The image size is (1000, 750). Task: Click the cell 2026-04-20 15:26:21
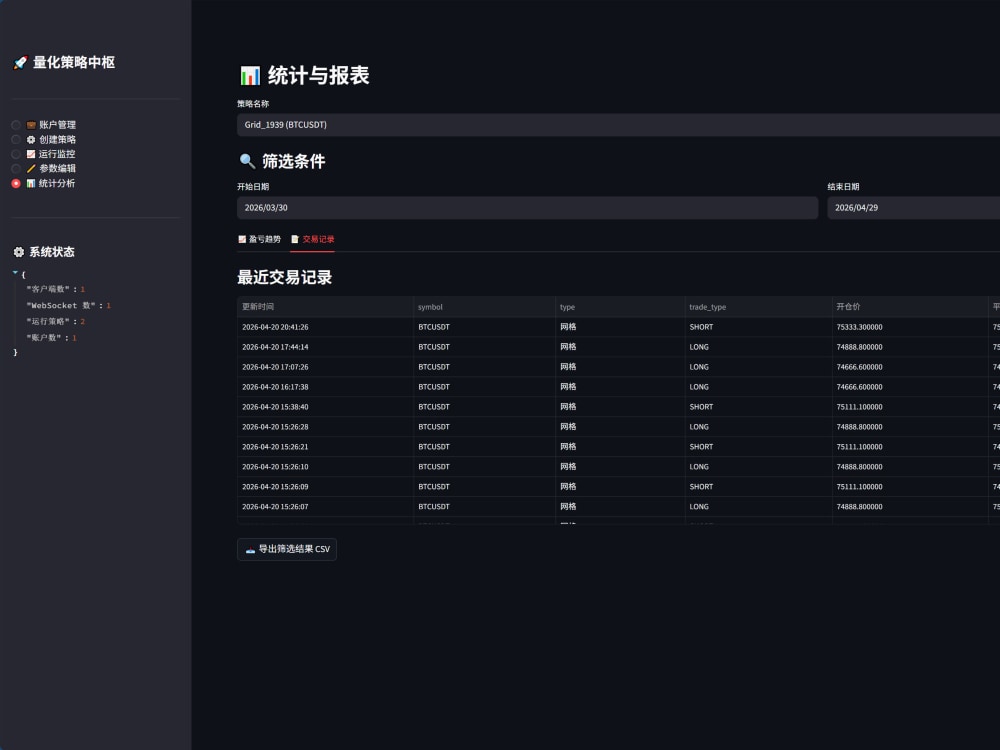click(325, 447)
